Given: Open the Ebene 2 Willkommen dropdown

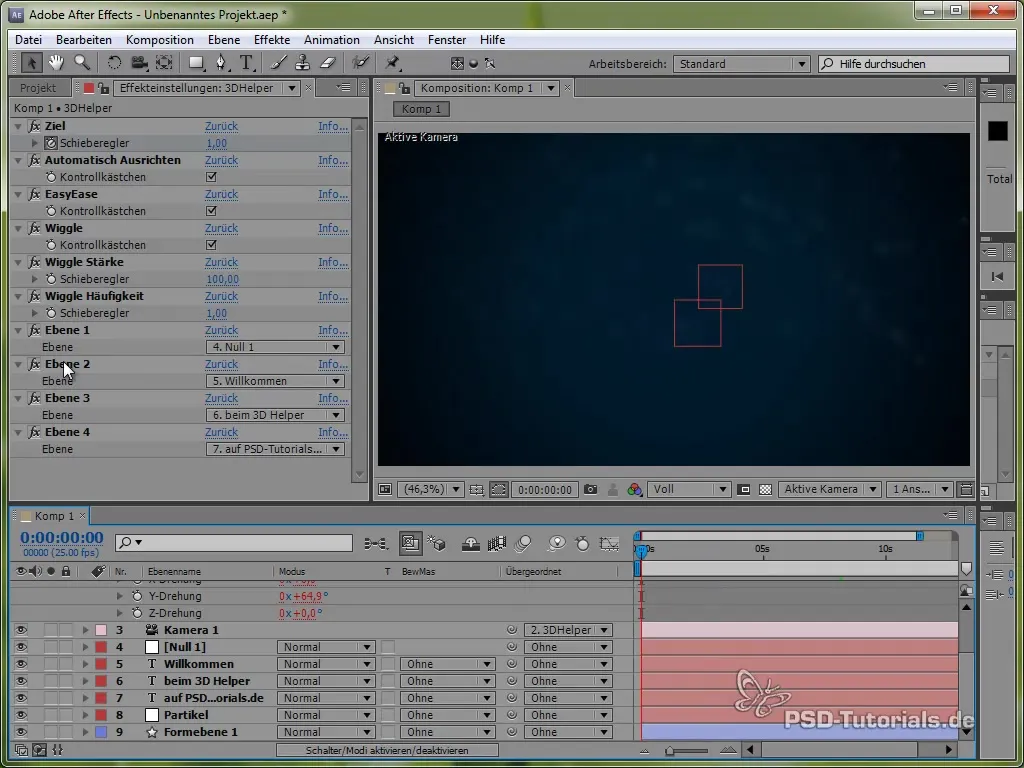Looking at the screenshot, I should (x=275, y=381).
